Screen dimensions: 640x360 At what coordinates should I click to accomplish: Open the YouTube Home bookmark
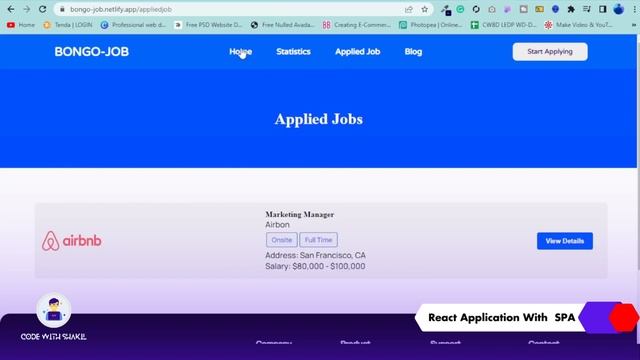pyautogui.click(x=21, y=25)
